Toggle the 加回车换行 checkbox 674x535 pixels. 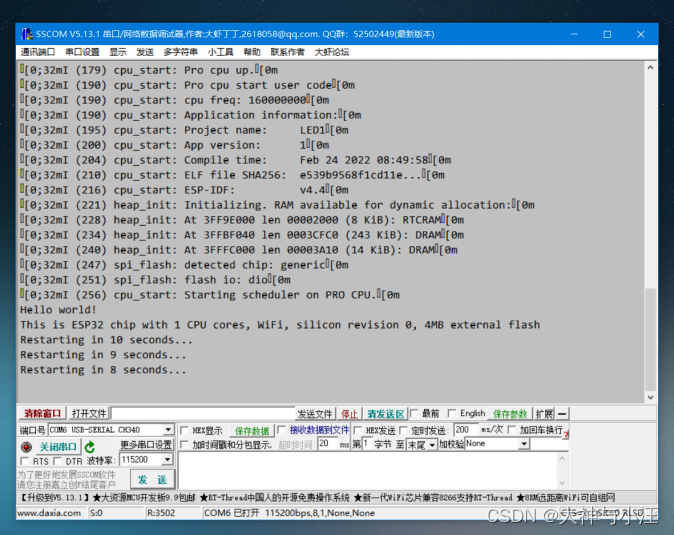512,430
